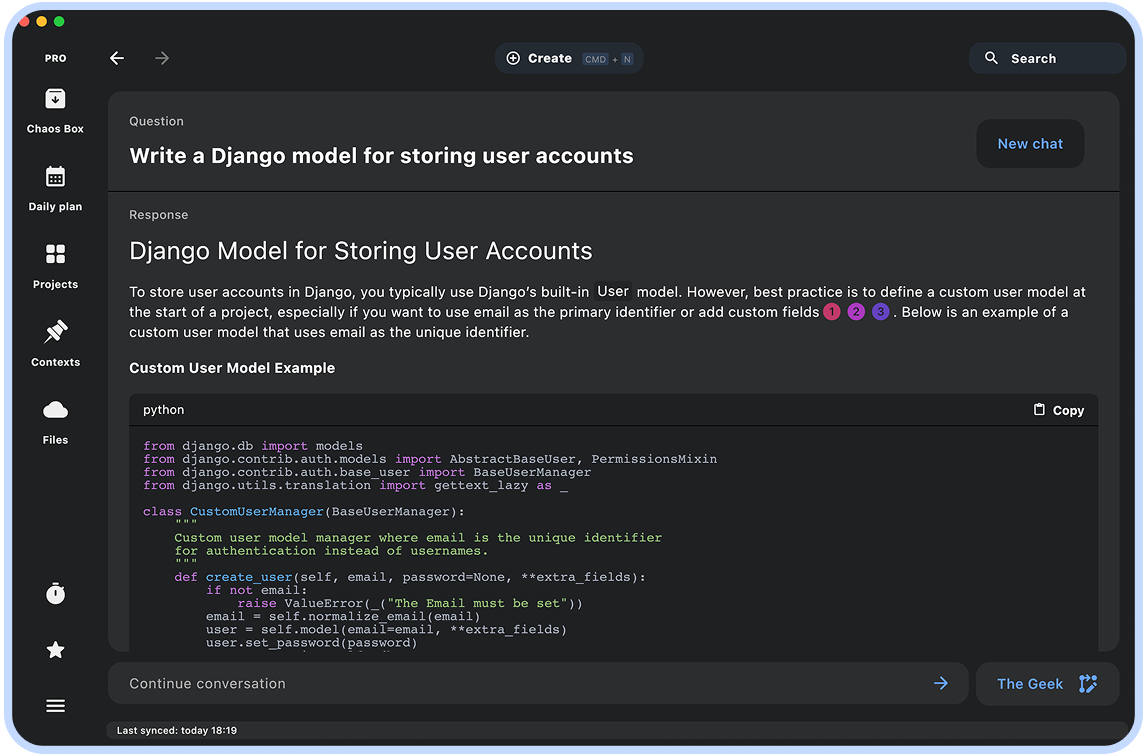Viewport: 1147px width, 756px height.
Task: Click the Contexts label
Action: (56, 362)
